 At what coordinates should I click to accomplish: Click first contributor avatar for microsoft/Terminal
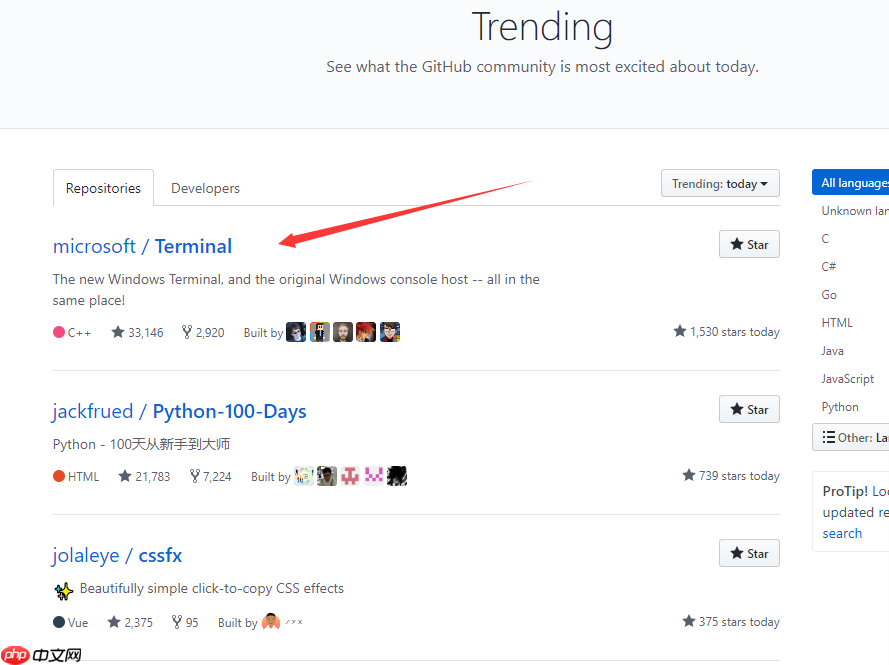[x=296, y=332]
